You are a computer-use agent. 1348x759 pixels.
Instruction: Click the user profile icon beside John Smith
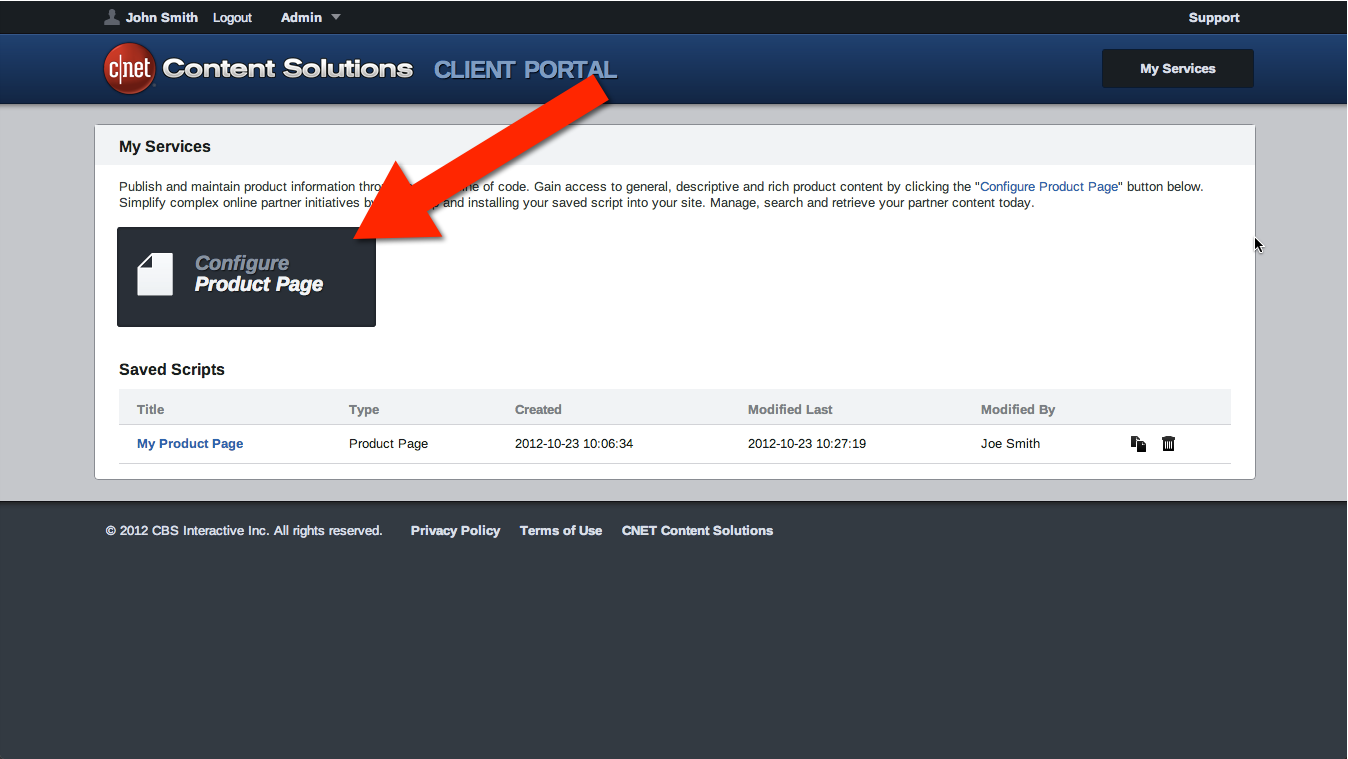tap(112, 17)
